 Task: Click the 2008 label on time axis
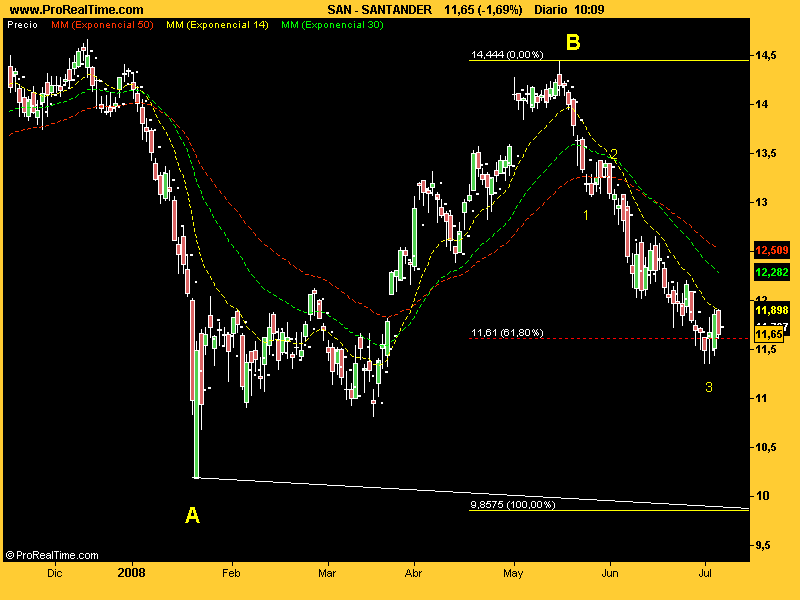click(x=131, y=572)
